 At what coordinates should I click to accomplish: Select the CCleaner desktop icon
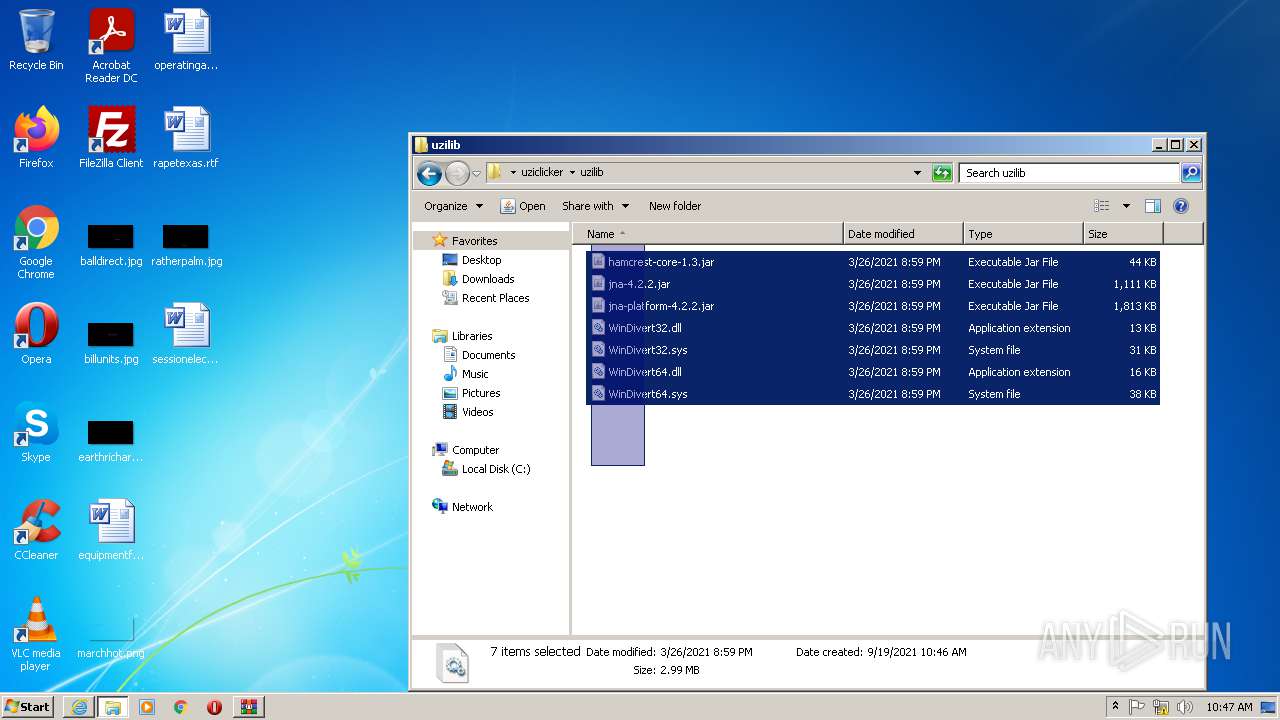tap(36, 530)
